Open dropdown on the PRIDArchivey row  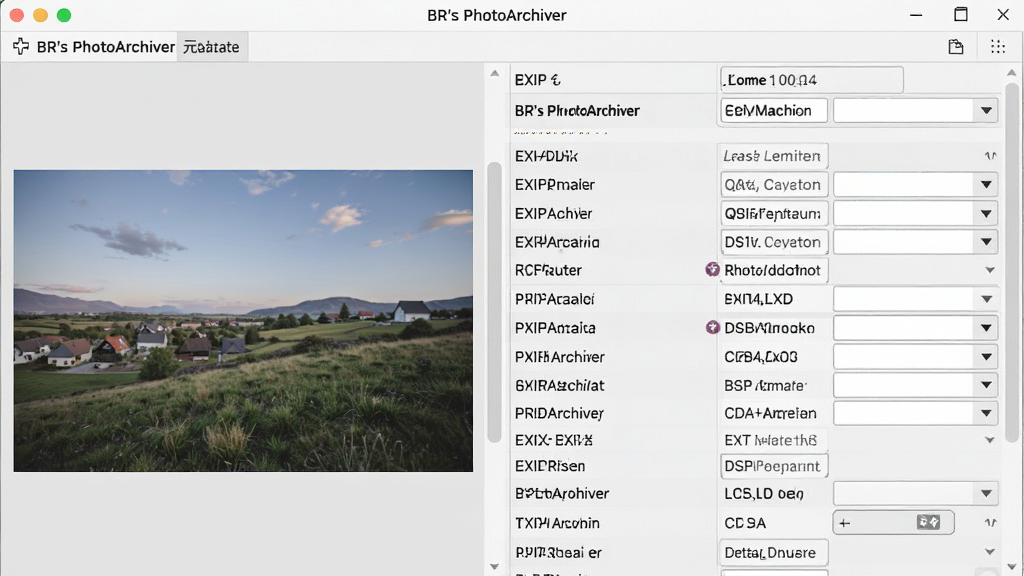tap(986, 413)
